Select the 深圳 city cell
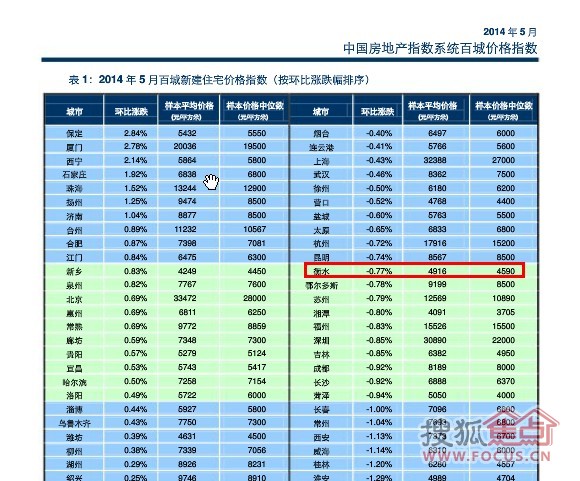Screen dimensions: 580x481 click(x=321, y=340)
